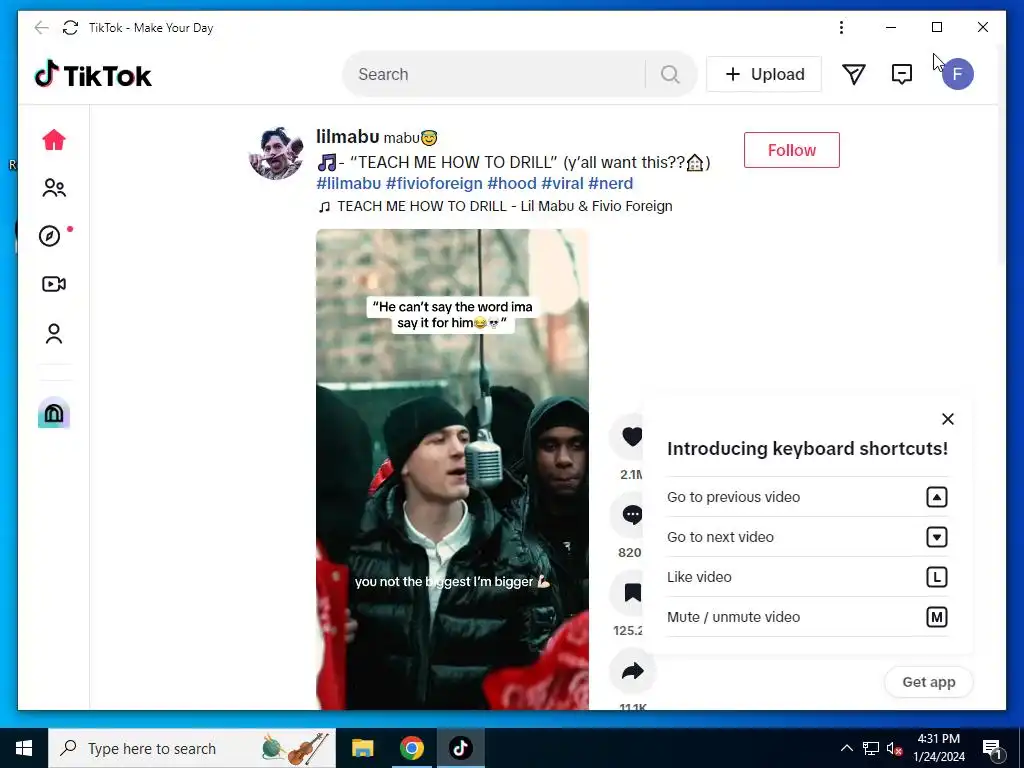Open the F profile avatar menu
The image size is (1024, 768).
[957, 74]
